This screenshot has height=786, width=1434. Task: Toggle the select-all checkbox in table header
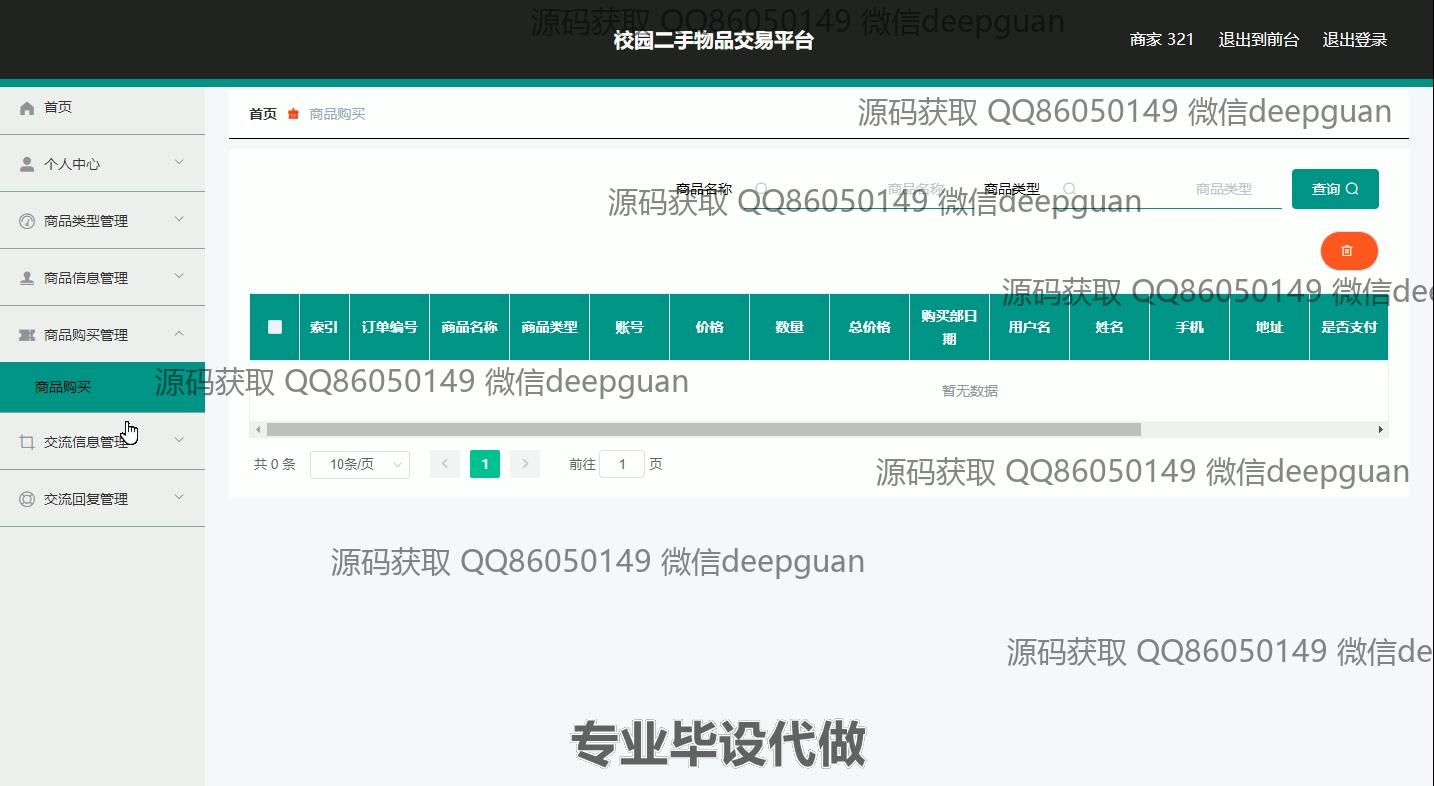point(275,327)
